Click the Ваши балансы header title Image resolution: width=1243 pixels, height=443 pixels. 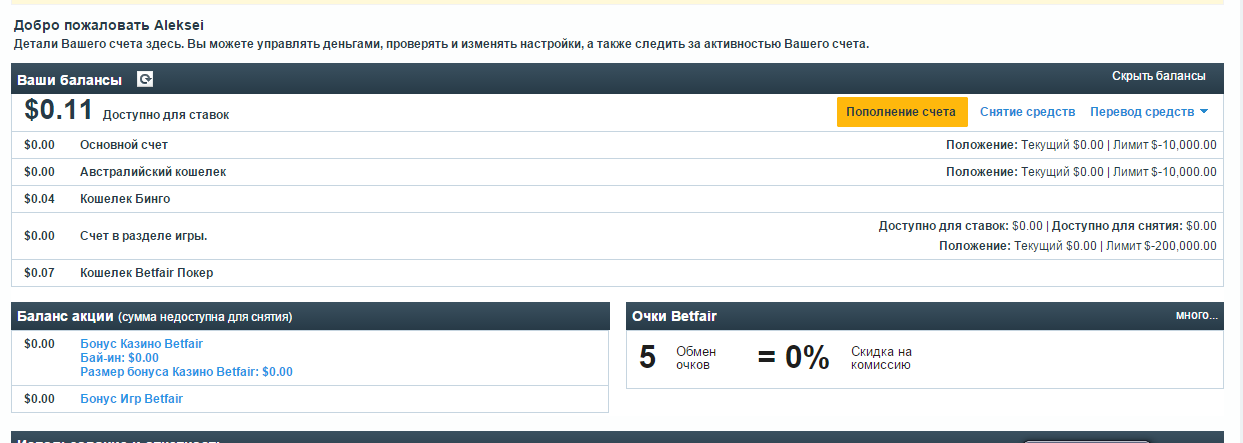(x=70, y=79)
